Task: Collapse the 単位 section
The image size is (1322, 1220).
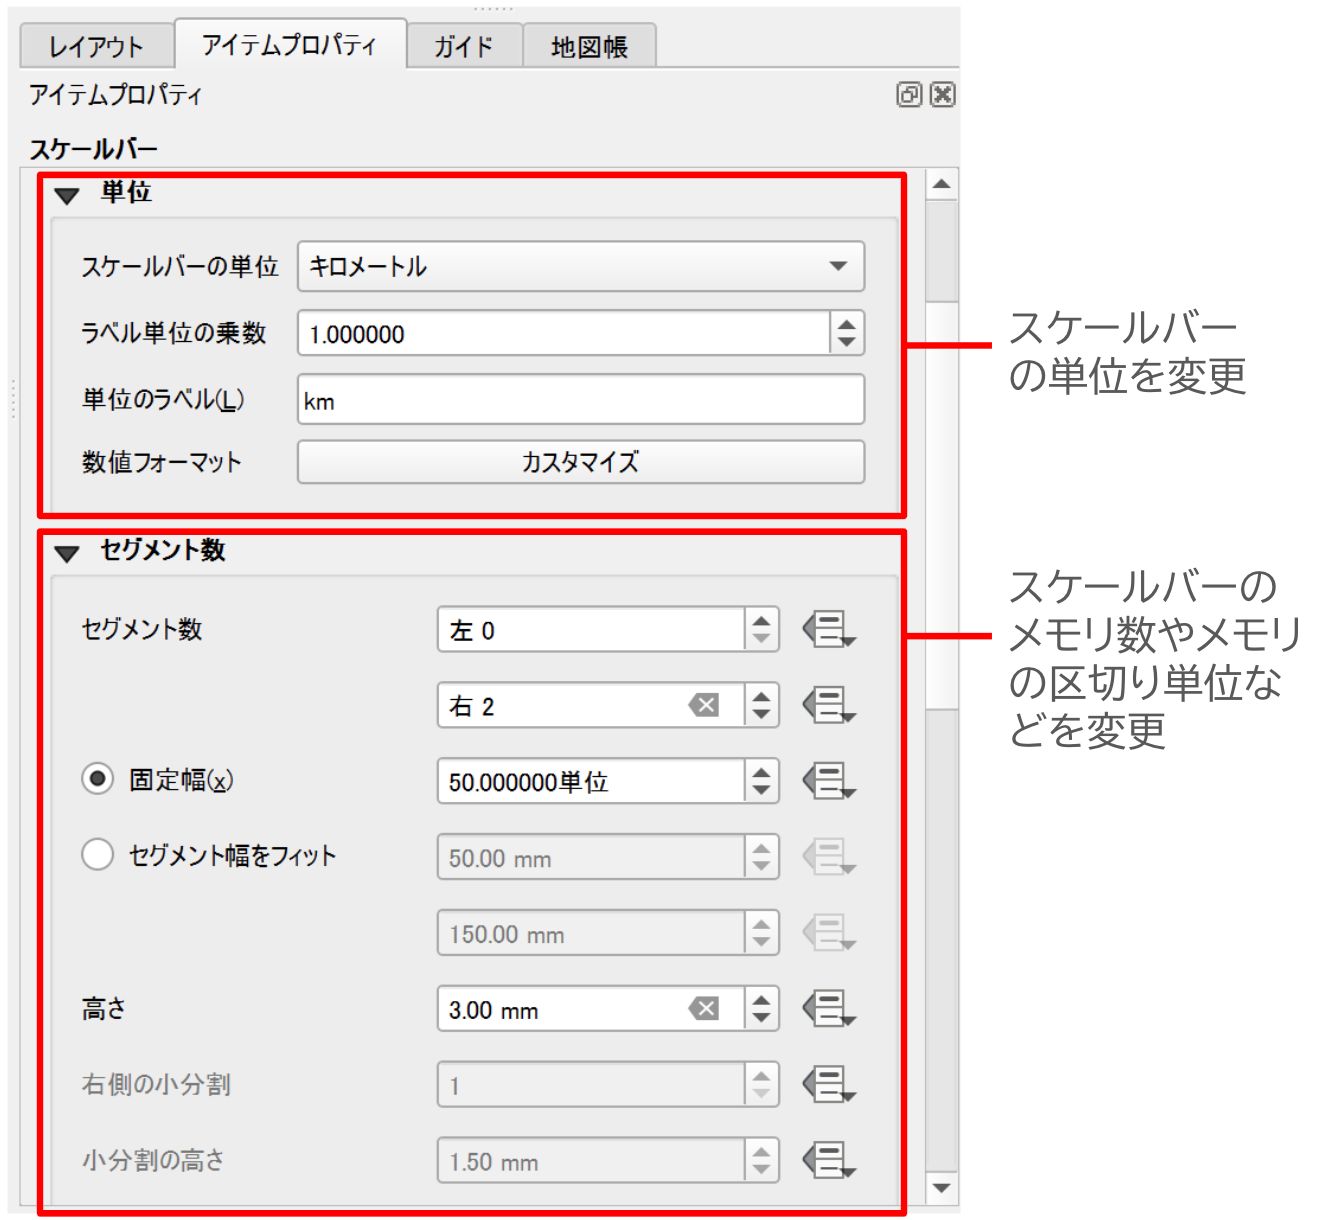Action: click(67, 195)
